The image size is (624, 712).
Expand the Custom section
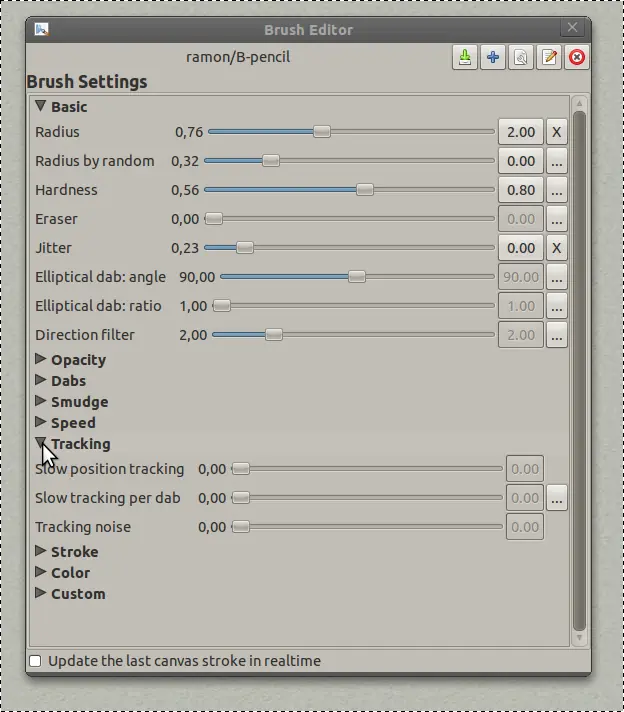point(40,593)
